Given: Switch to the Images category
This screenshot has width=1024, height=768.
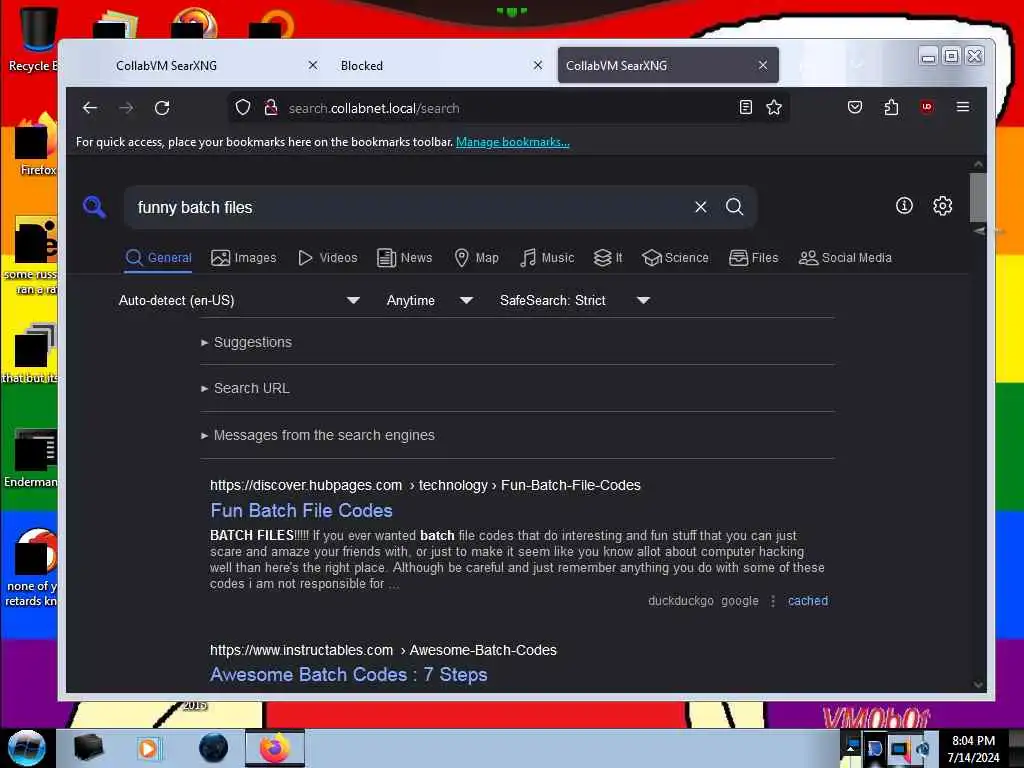Looking at the screenshot, I should (x=244, y=258).
